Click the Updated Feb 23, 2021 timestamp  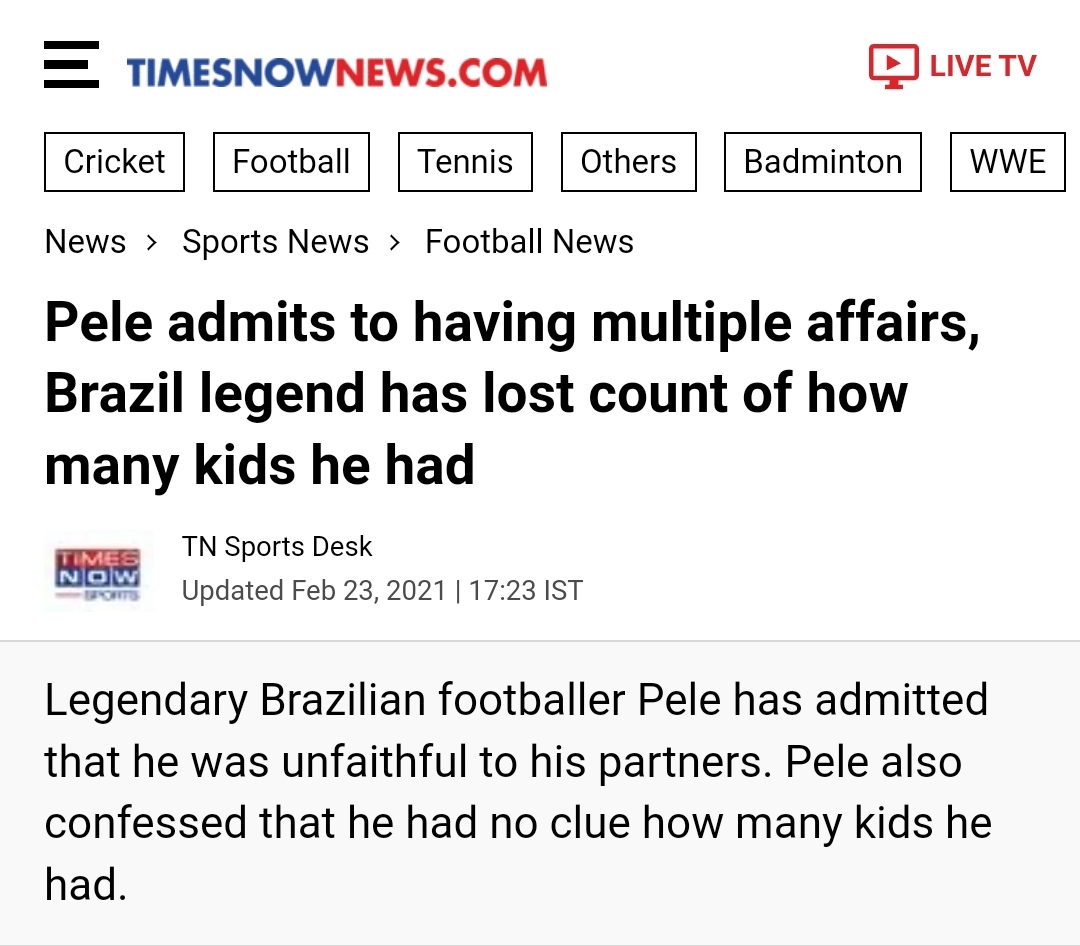(x=382, y=591)
